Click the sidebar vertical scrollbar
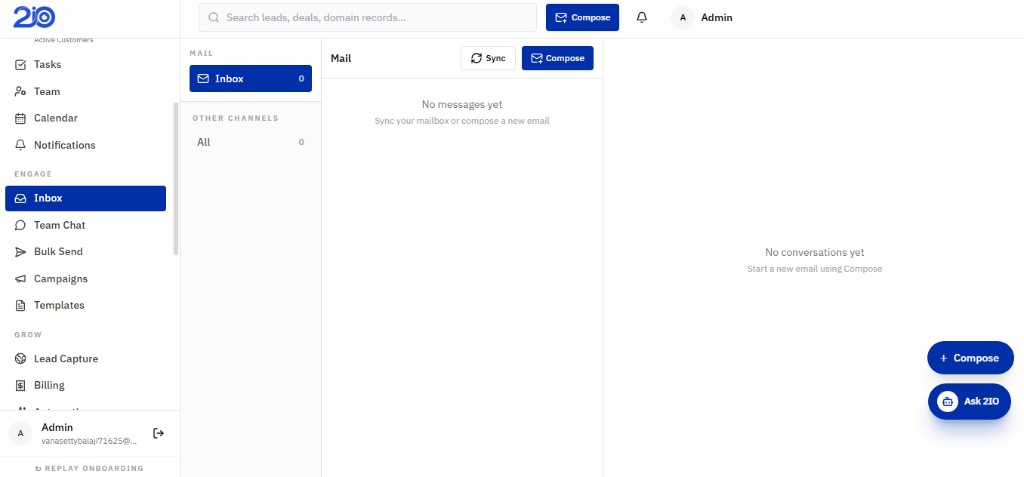Screen dimensions: 1024x477 176,178
